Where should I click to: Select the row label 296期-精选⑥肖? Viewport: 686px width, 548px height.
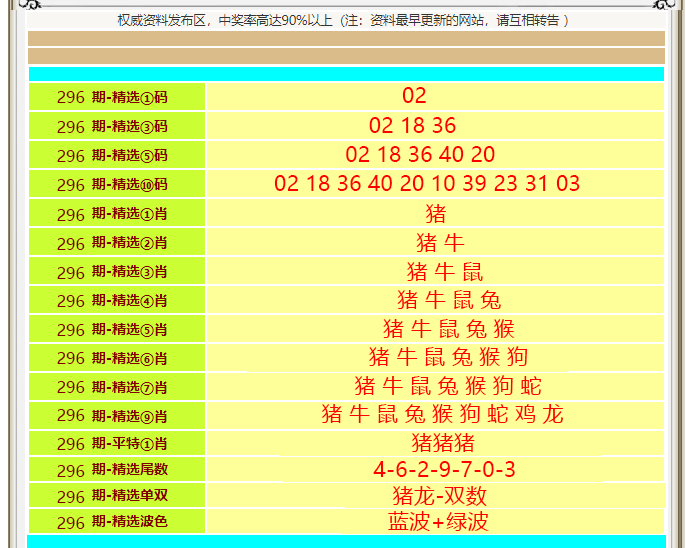coord(112,358)
